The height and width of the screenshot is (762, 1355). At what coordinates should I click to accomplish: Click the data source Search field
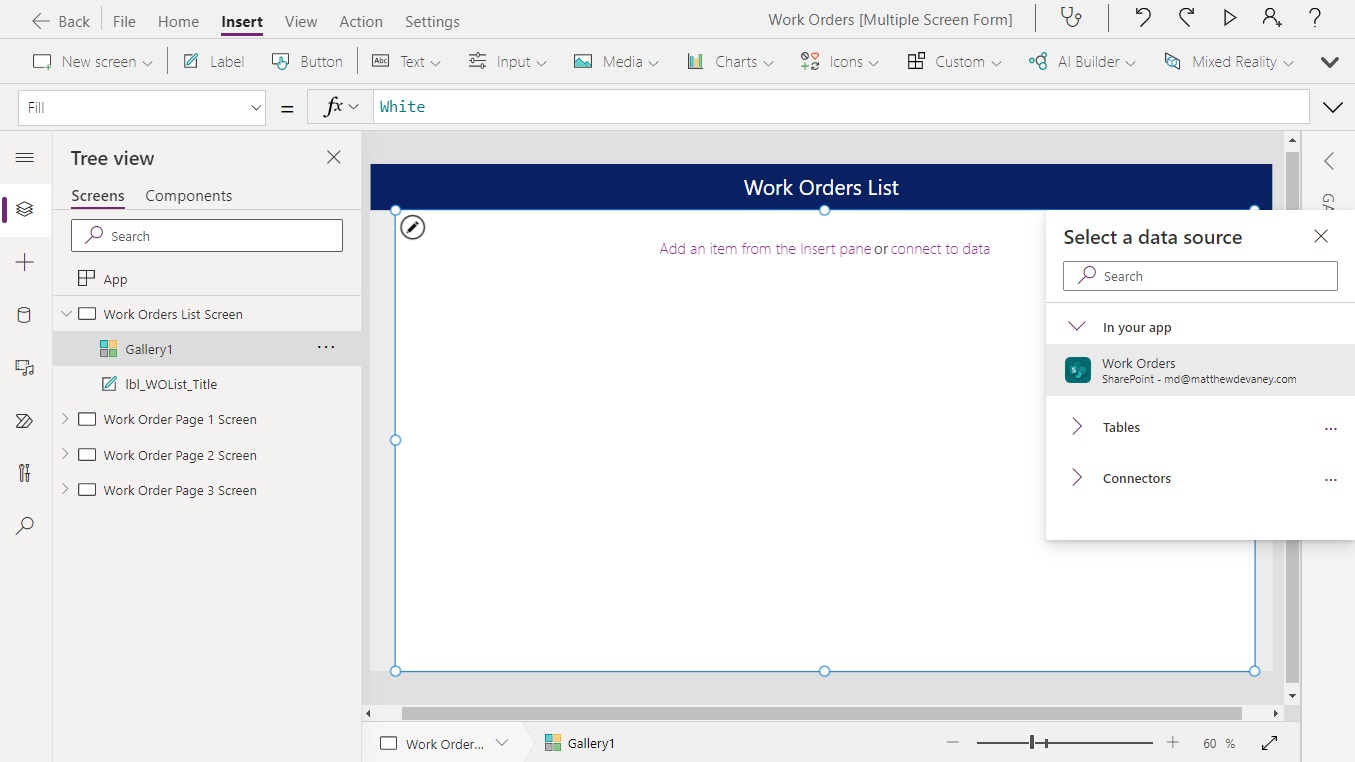tap(1199, 276)
